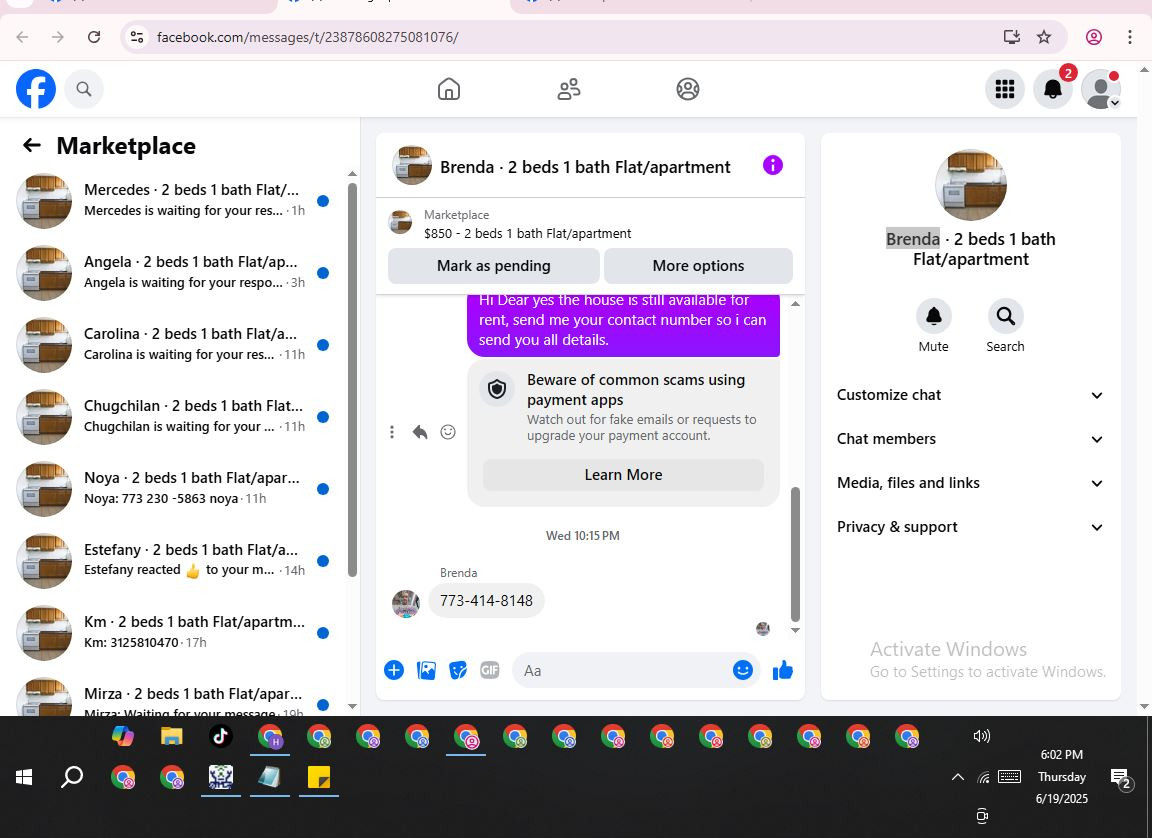Screen dimensions: 1152x838
Task: Open the account profile avatar menu
Action: [1101, 89]
